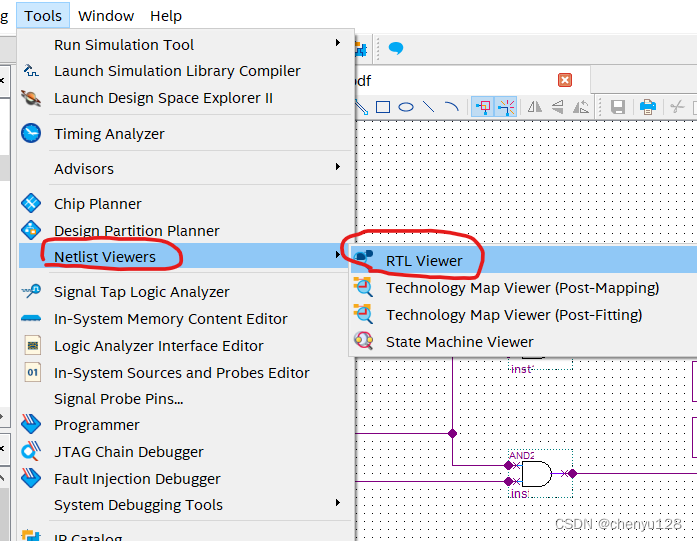Close the bdf document tab

click(565, 80)
